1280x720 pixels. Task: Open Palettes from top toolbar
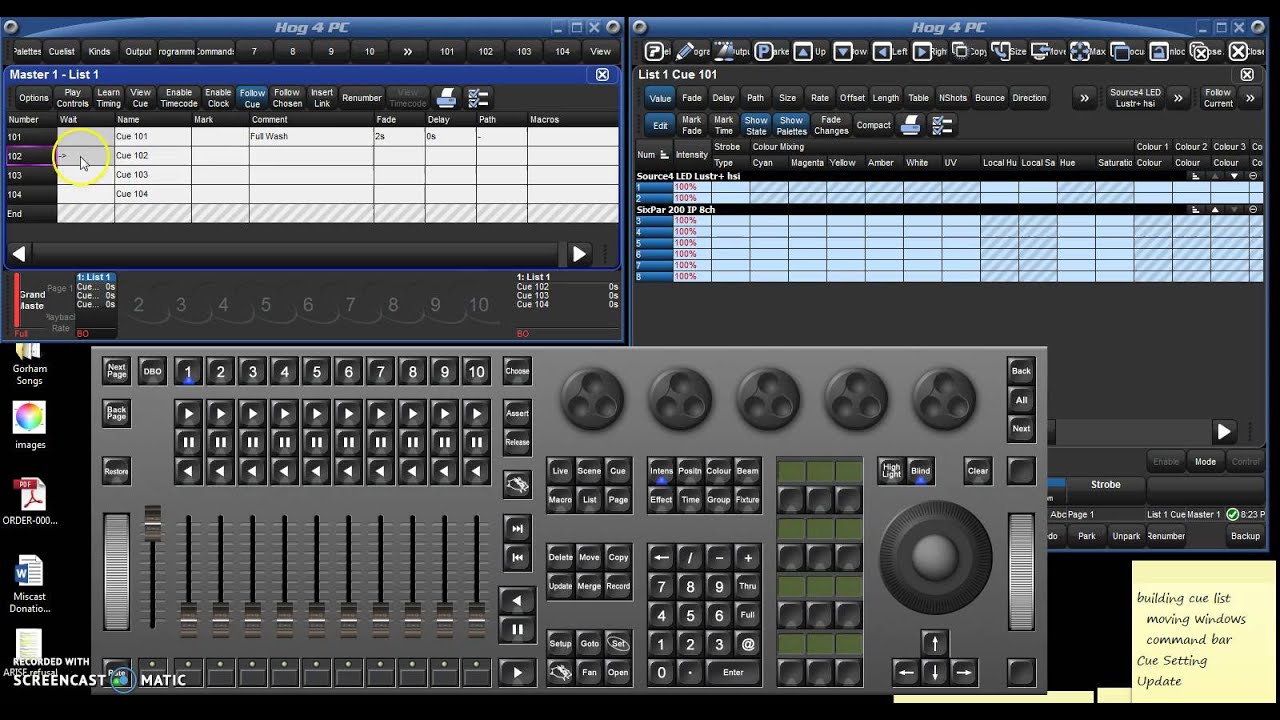25,52
